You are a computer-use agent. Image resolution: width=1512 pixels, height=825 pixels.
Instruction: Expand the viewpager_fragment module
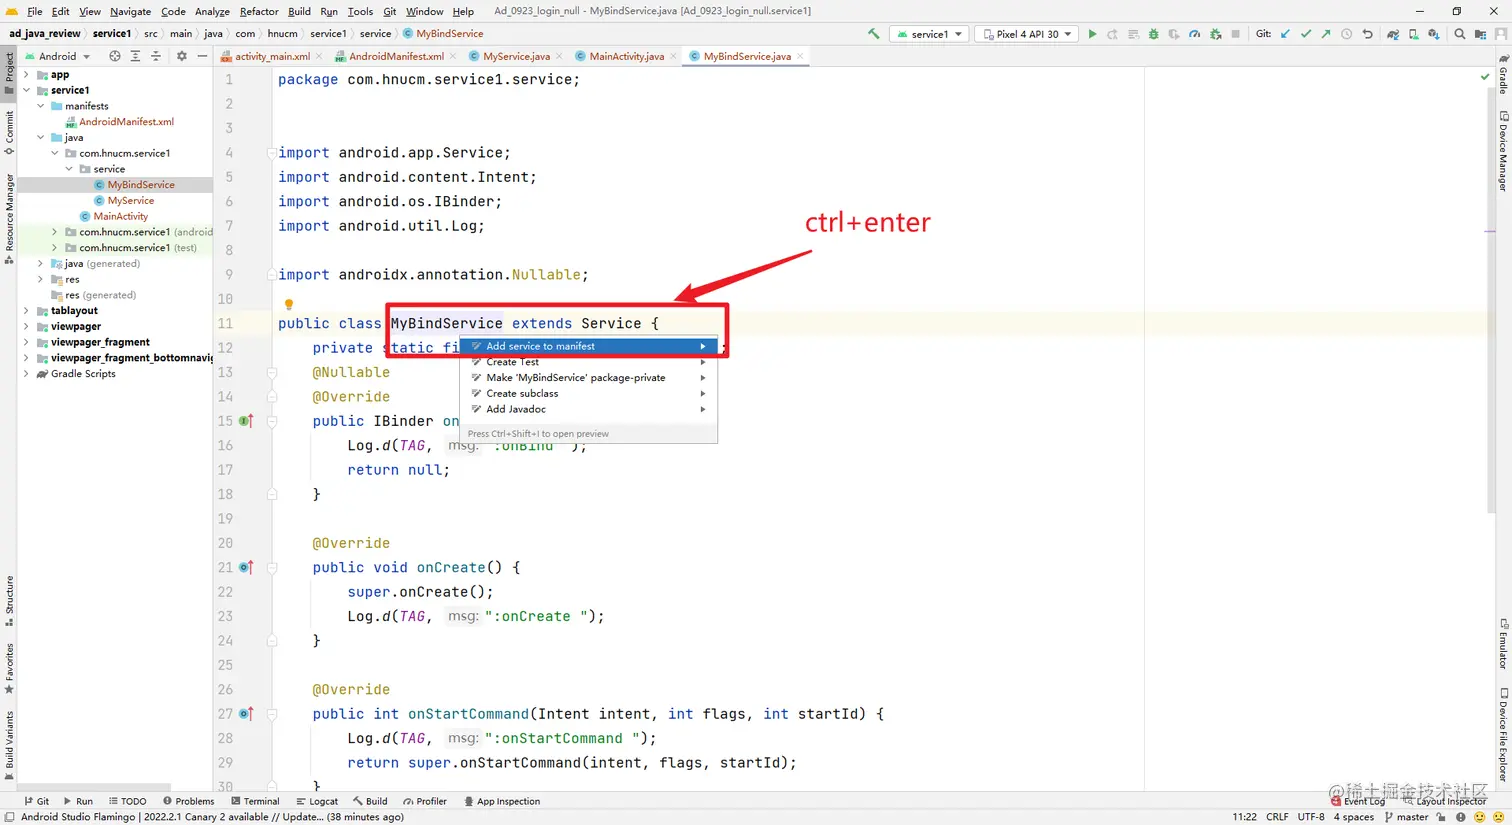(26, 342)
